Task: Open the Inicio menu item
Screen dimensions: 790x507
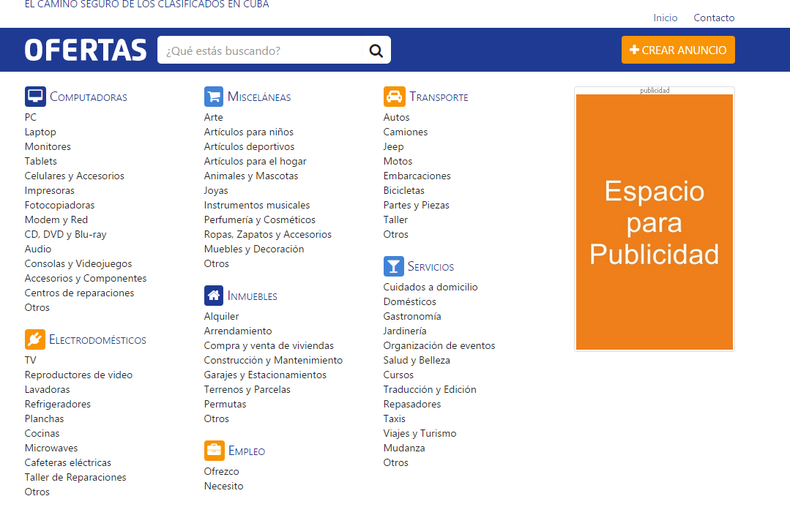Action: (x=665, y=18)
